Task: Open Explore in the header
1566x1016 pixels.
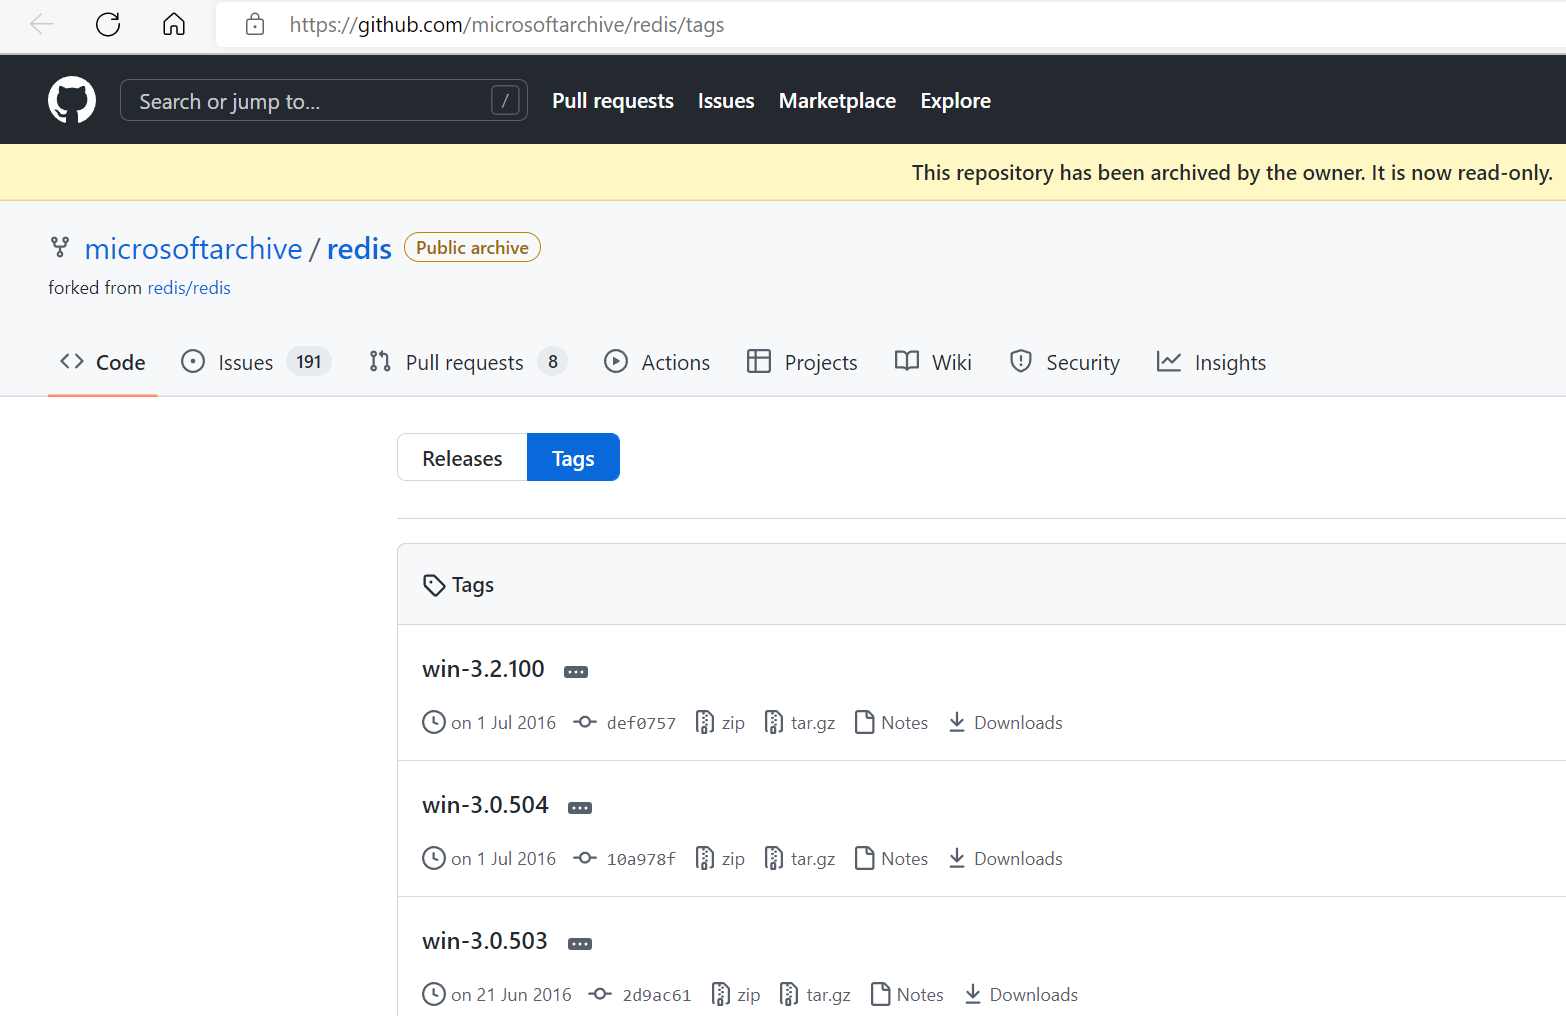Action: 955,101
